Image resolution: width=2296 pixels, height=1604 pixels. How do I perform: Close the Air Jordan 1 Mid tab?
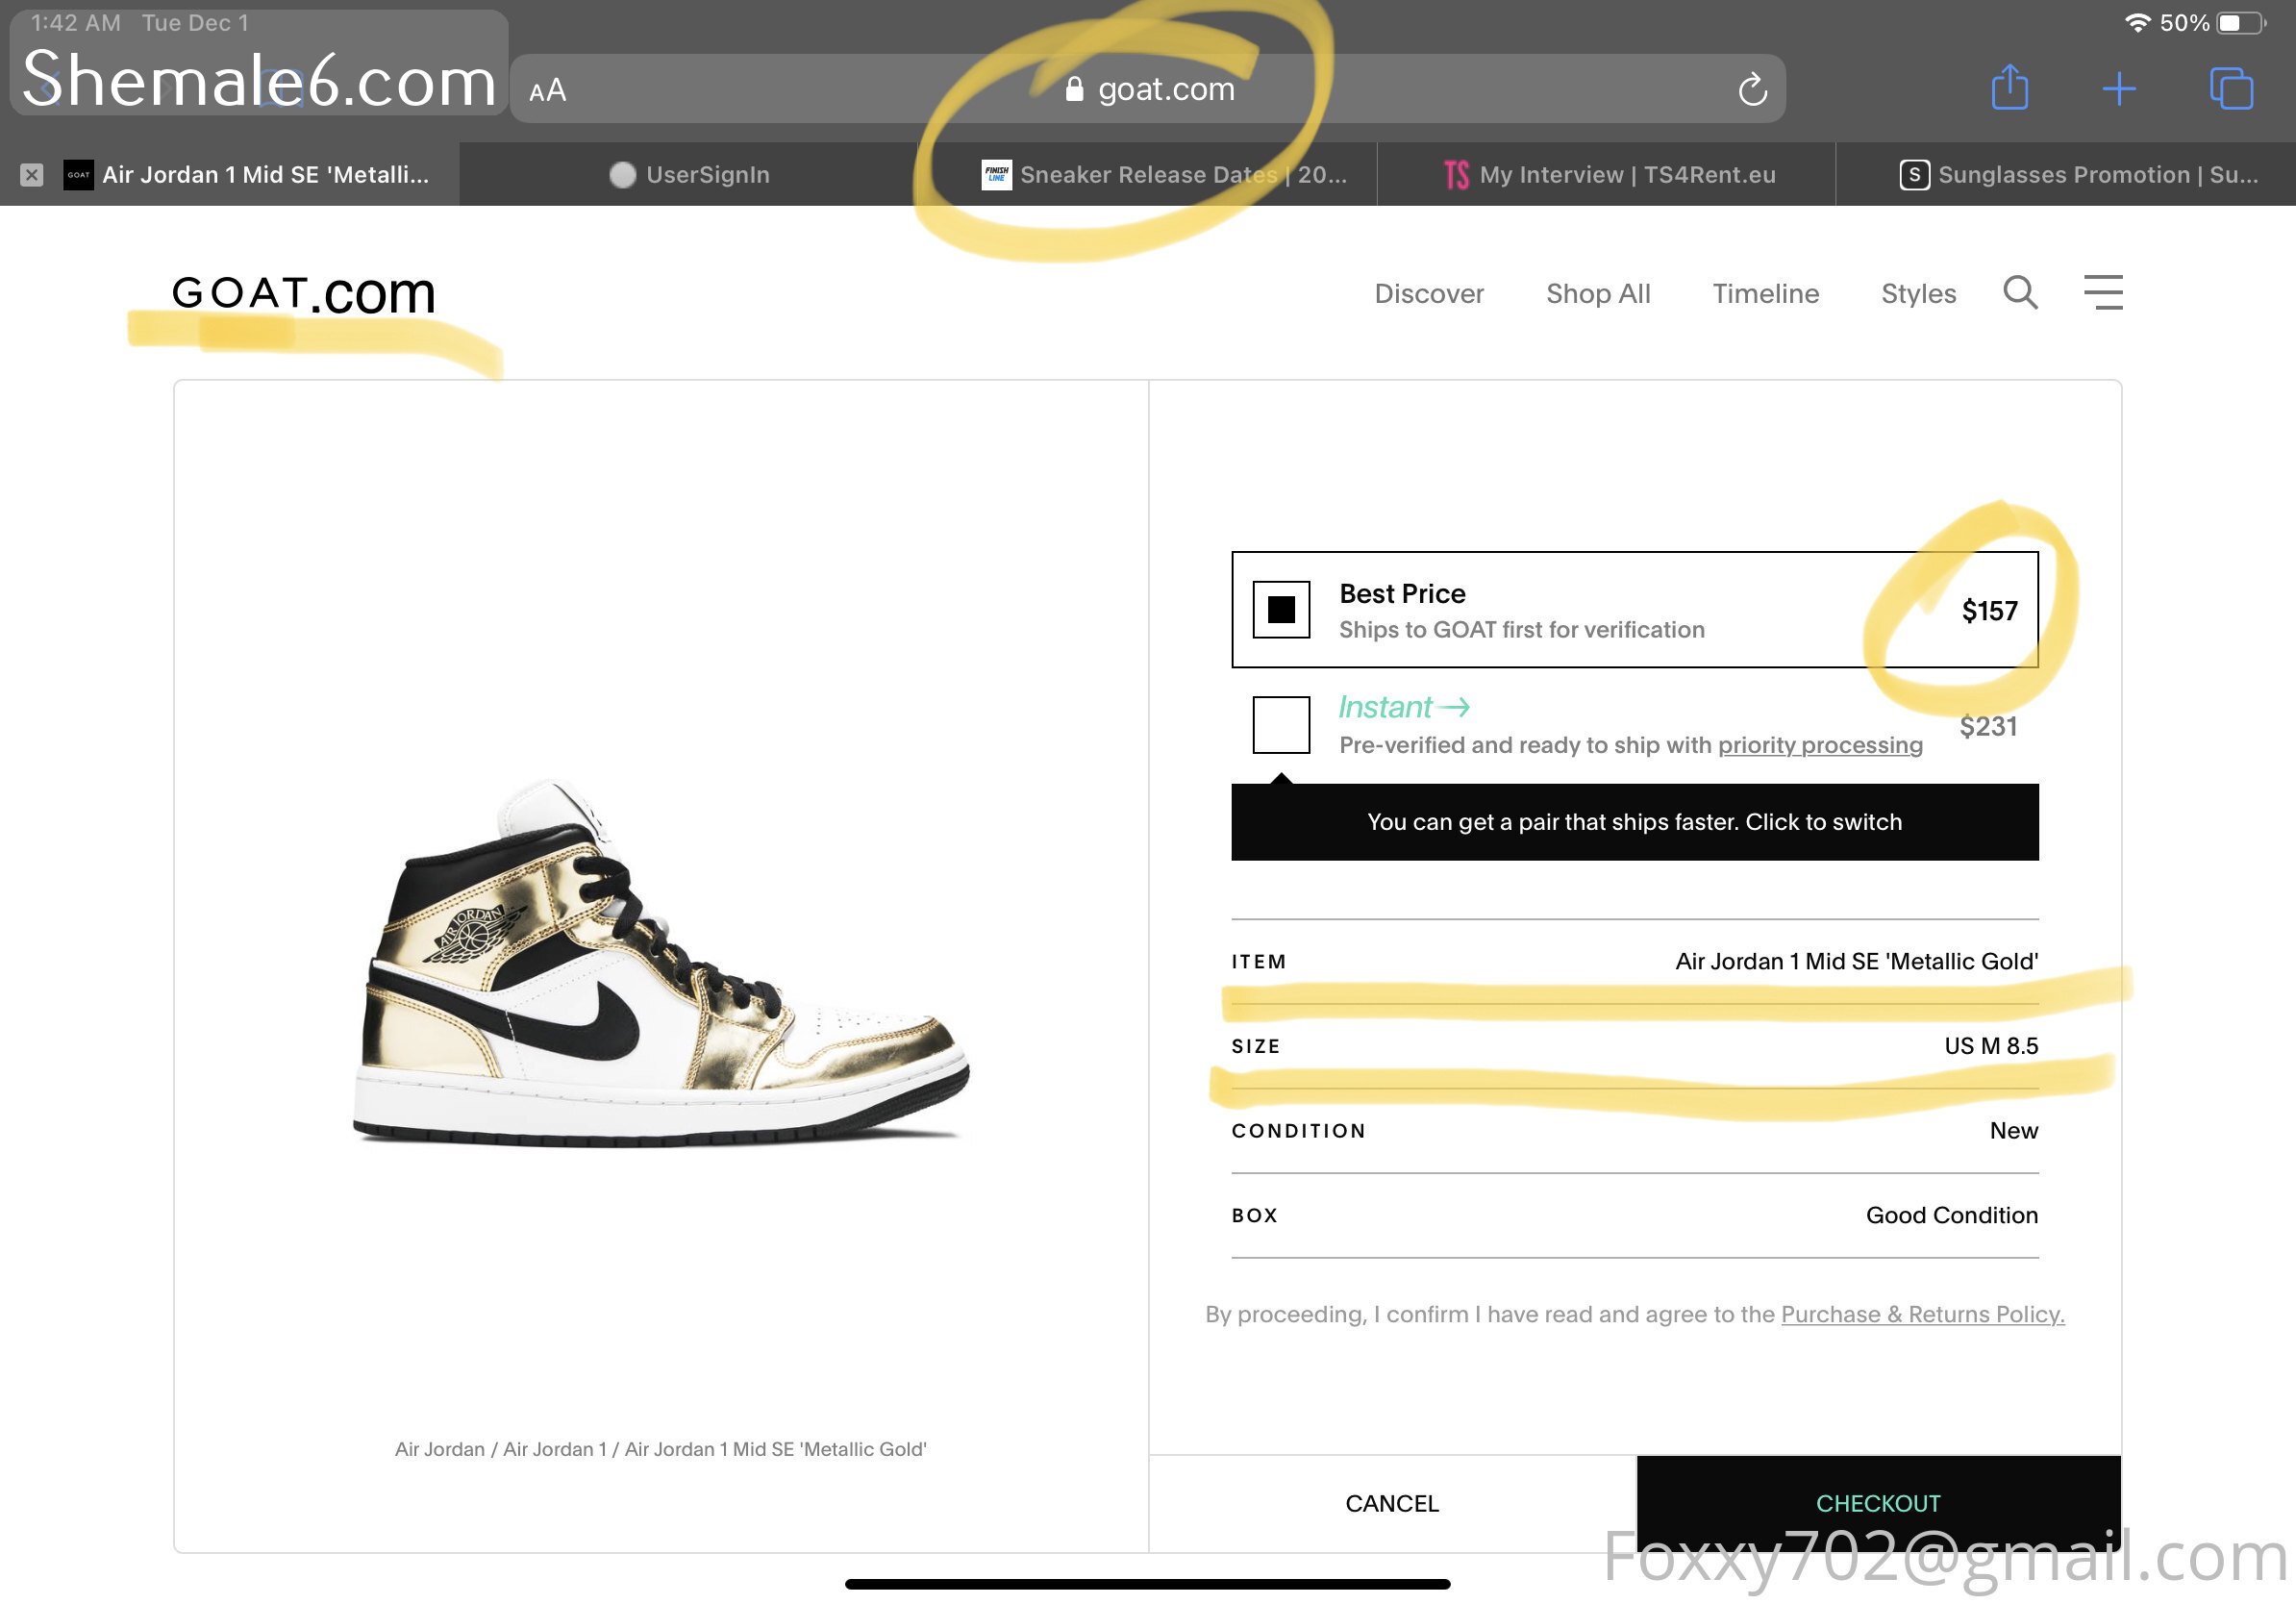[x=32, y=175]
